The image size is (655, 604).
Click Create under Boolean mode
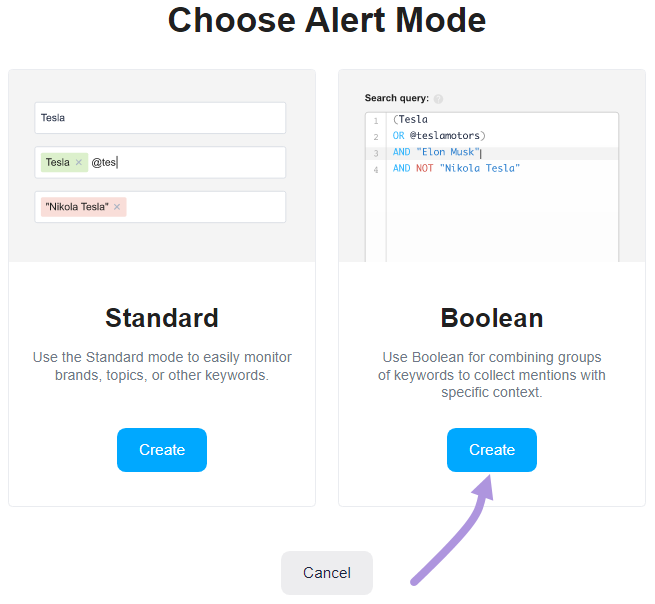(492, 450)
